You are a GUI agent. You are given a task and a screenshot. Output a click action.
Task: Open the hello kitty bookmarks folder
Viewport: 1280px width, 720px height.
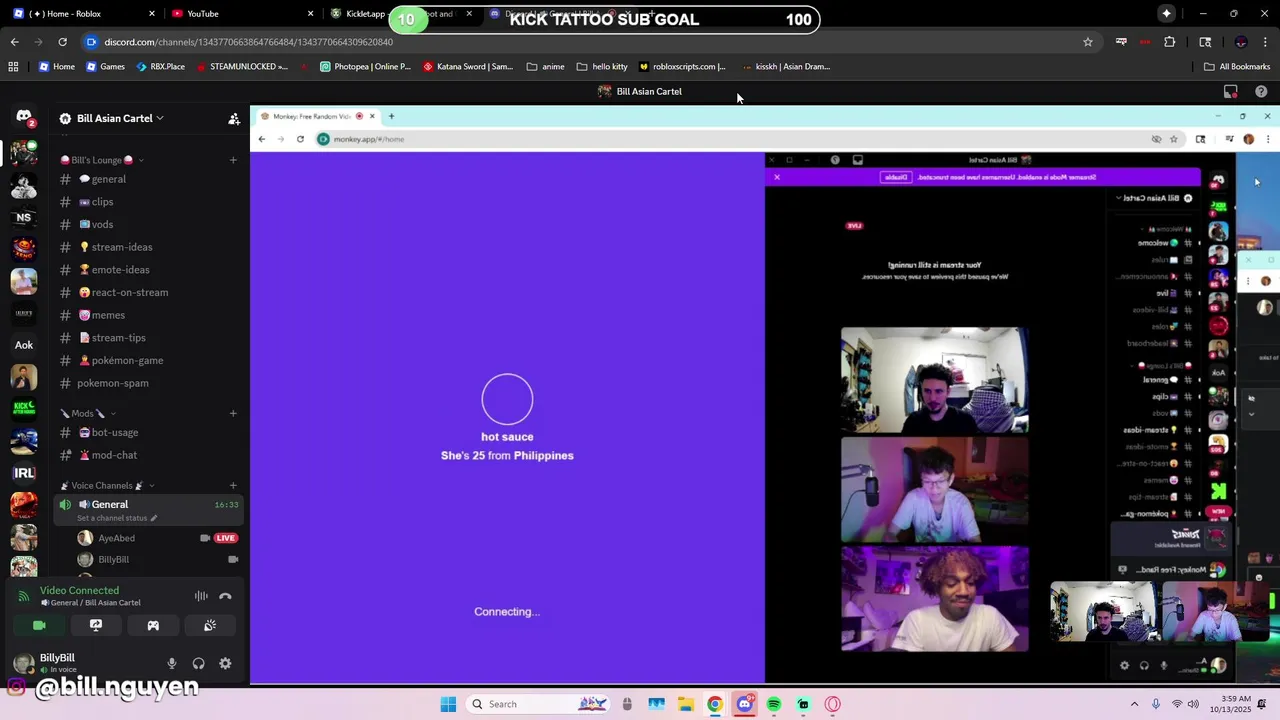601,67
